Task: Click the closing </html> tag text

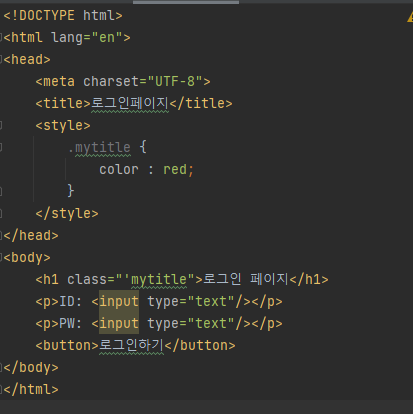Action: click(x=31, y=390)
